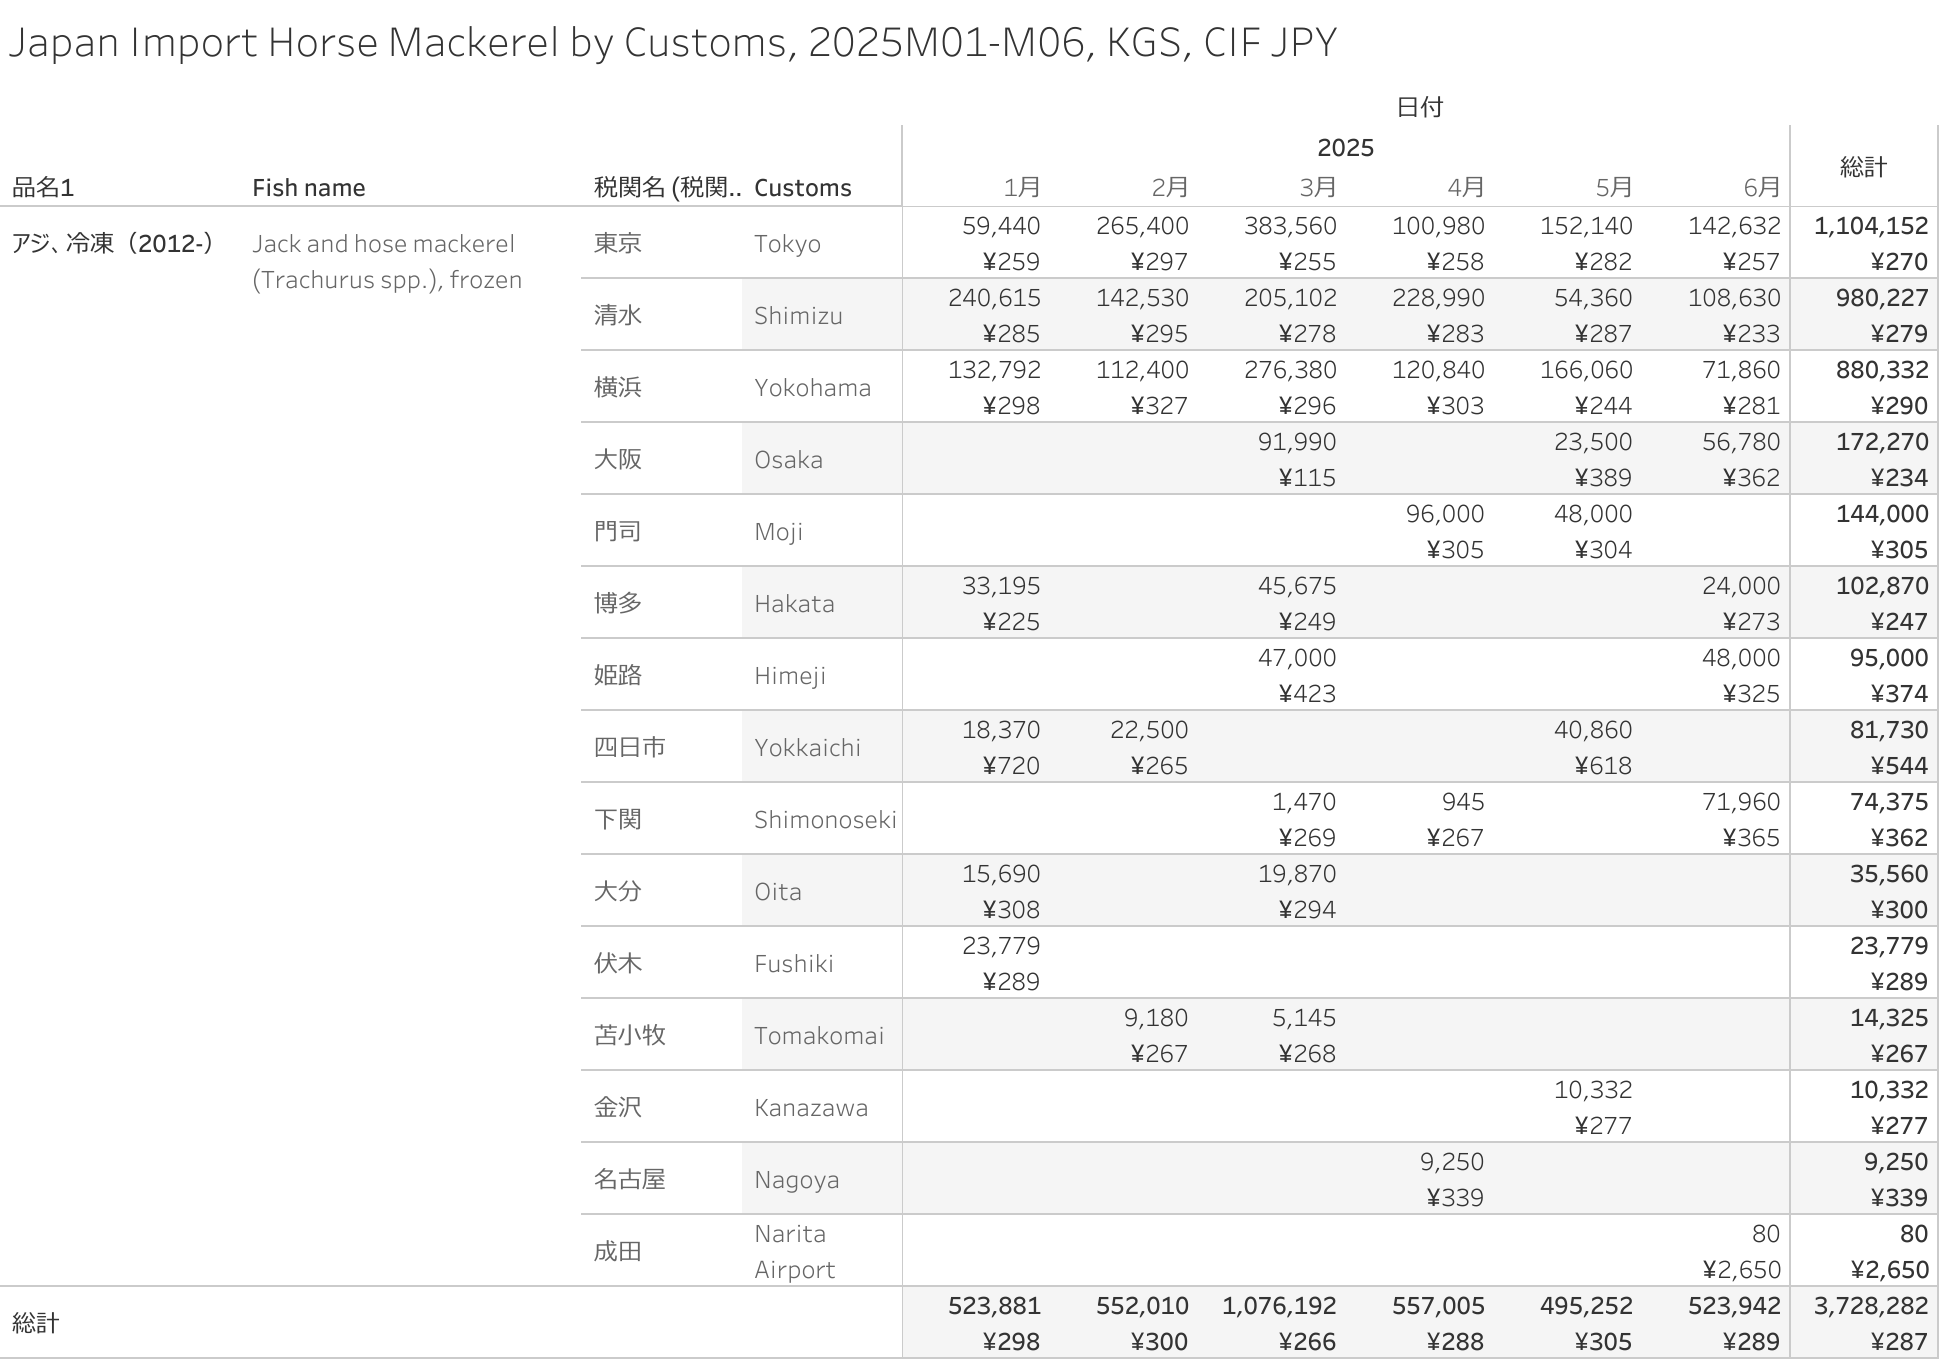
Task: Click the '2025' year header
Action: [x=1345, y=148]
